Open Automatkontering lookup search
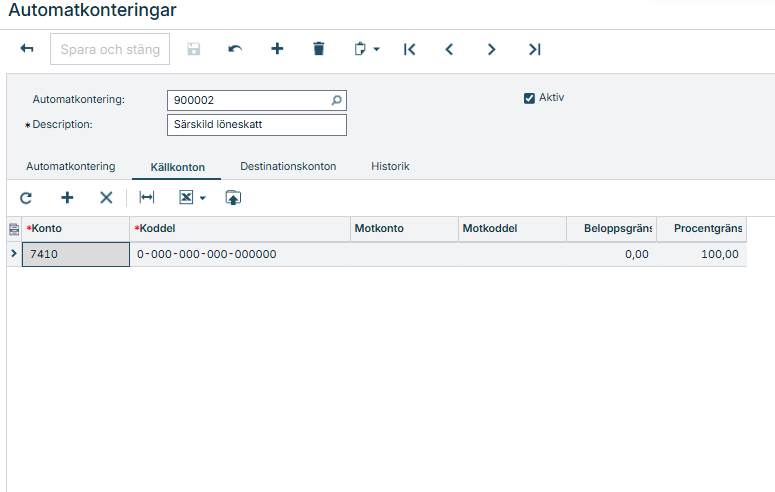 [336, 100]
